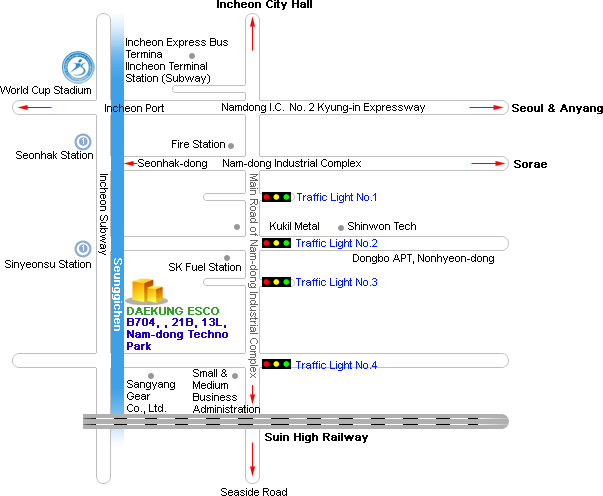Click the gray dot marking Fire Station
This screenshot has width=603, height=496.
click(x=231, y=146)
